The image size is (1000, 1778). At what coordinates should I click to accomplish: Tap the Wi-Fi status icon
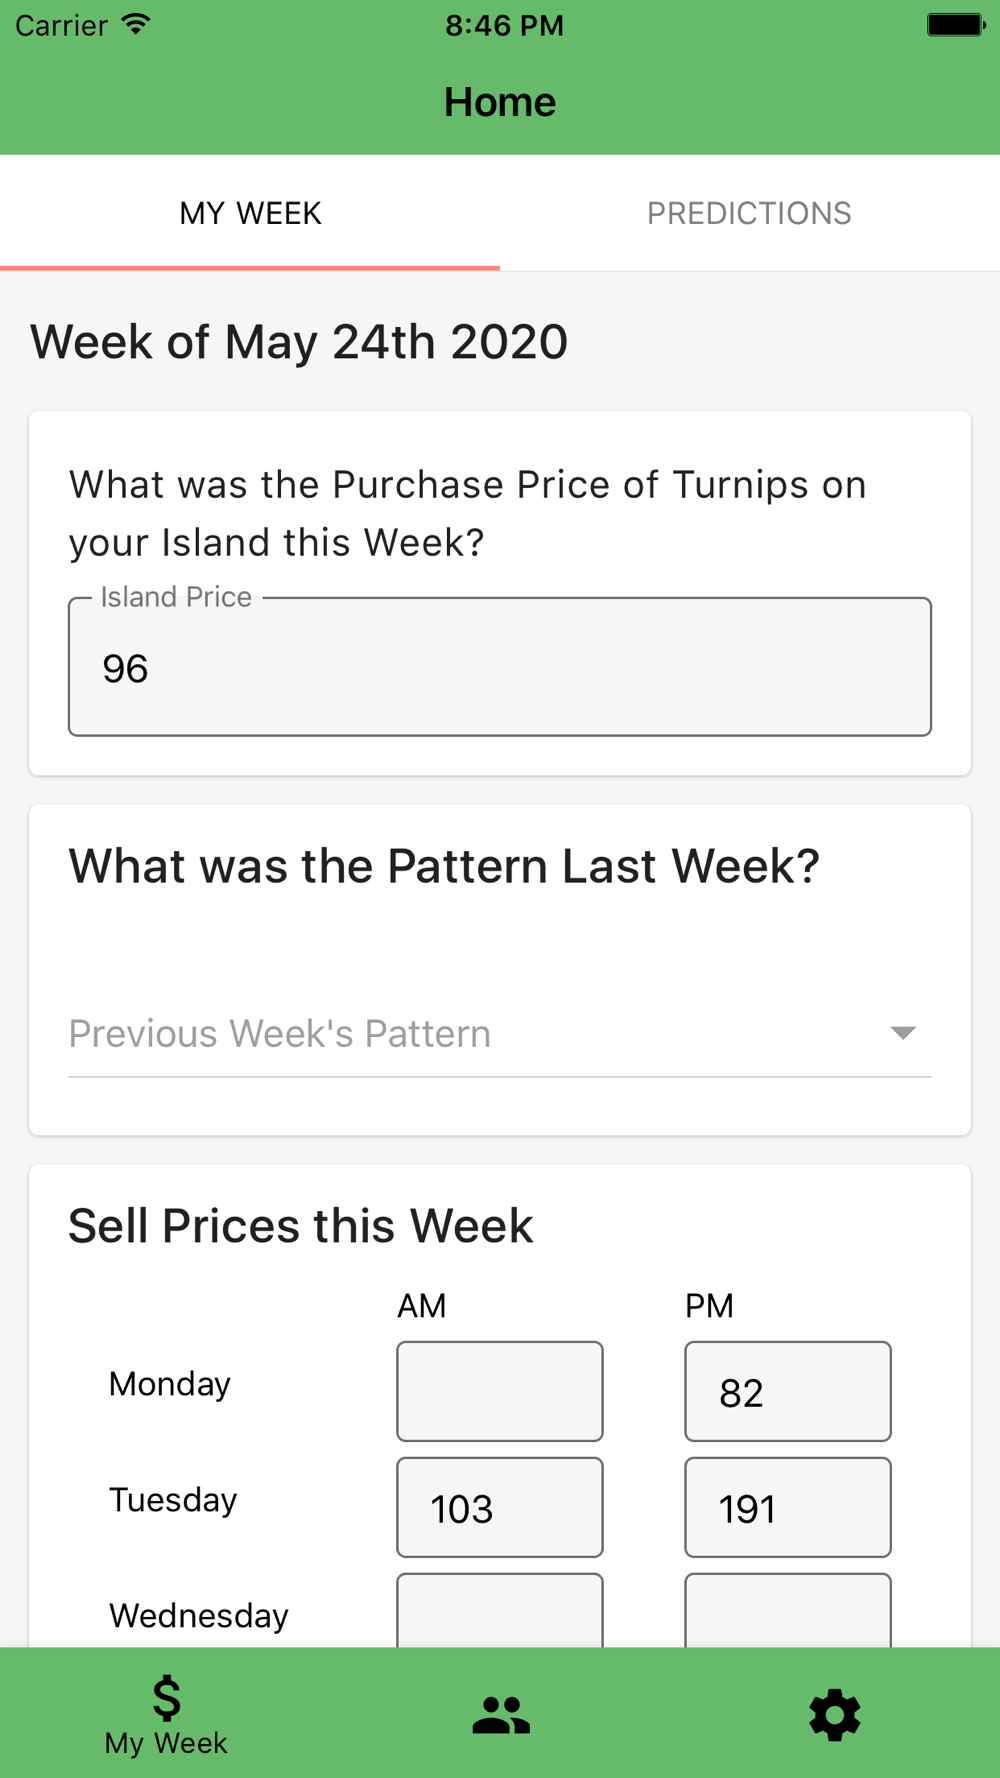click(136, 24)
